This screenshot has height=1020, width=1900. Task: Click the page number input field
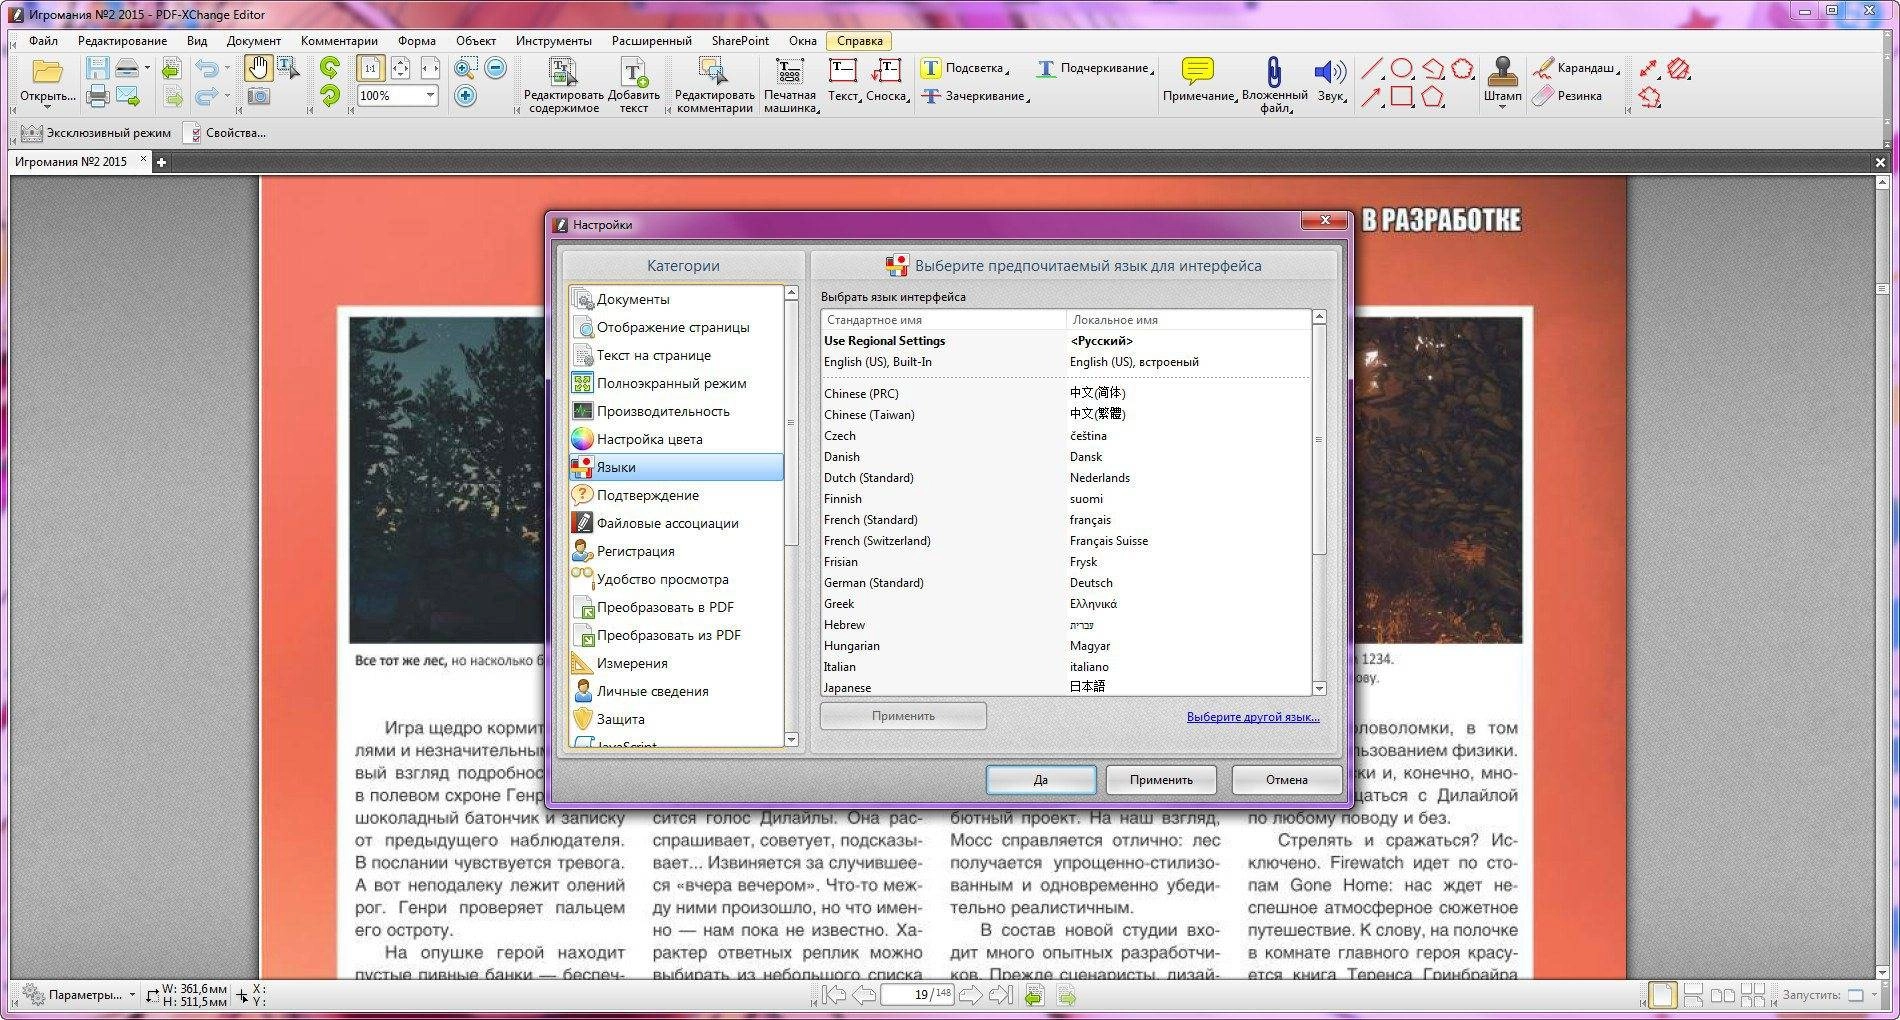tap(917, 995)
